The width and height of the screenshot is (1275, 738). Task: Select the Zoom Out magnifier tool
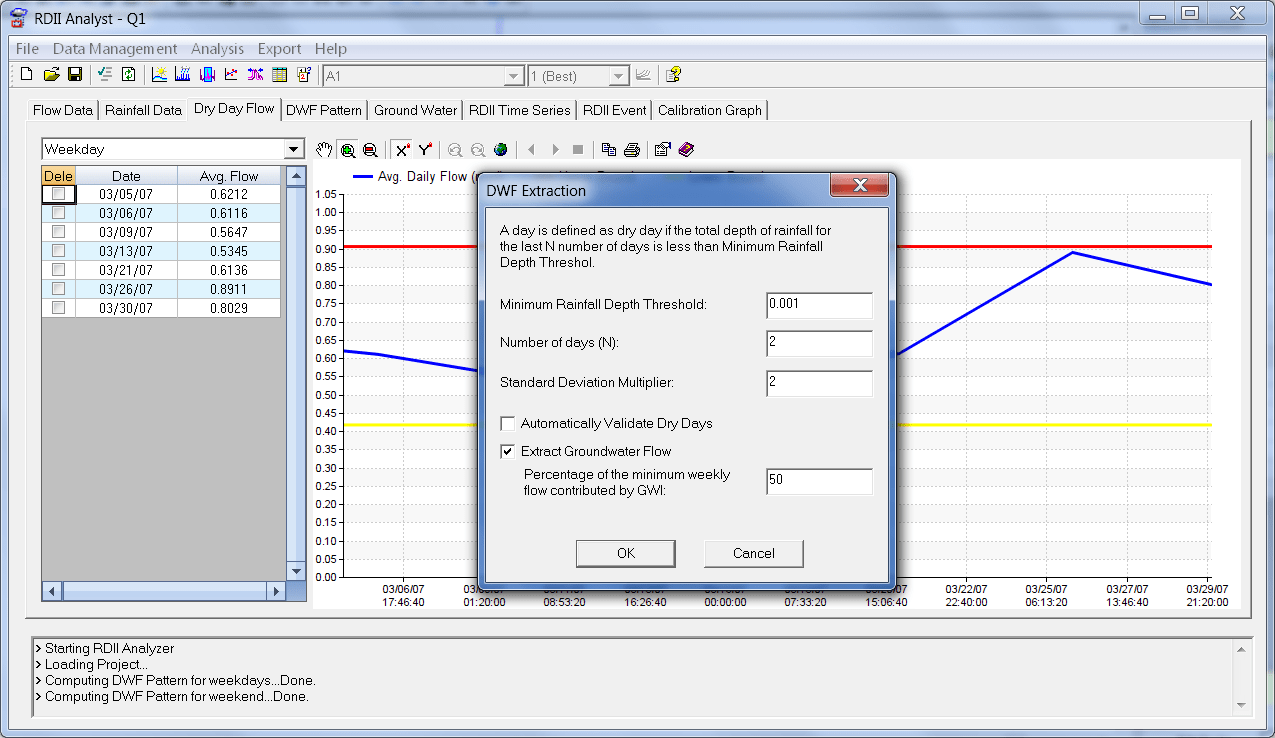pyautogui.click(x=370, y=149)
